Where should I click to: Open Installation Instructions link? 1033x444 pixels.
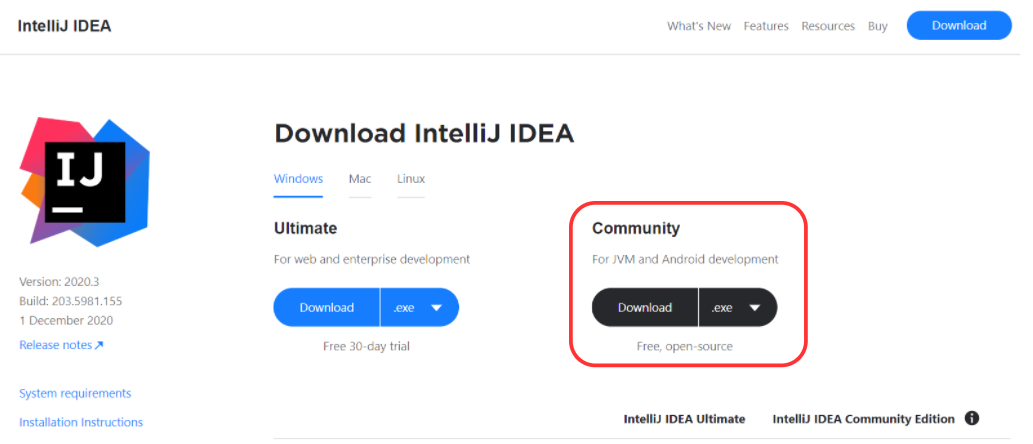tap(81, 422)
